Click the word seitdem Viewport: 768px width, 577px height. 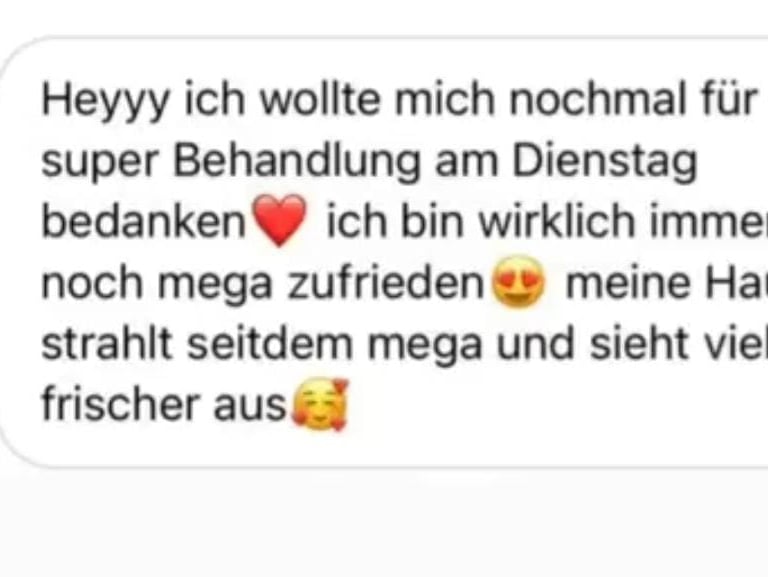270,343
